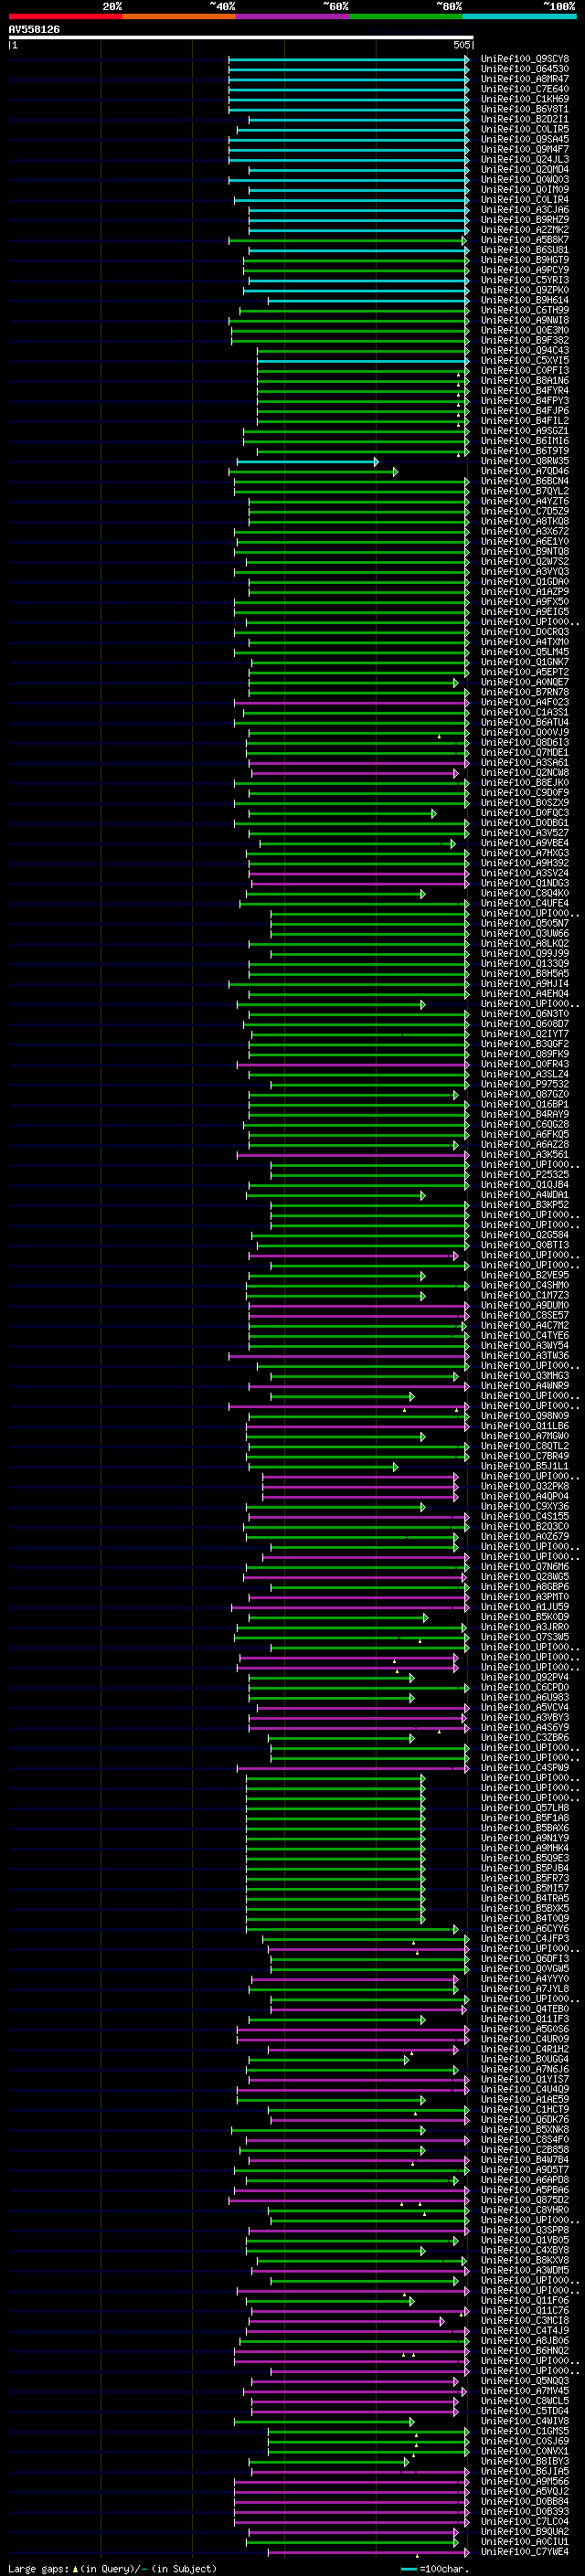This screenshot has width=585, height=2576.
Task: Click the AV558126 query name label
Action: 34,30
